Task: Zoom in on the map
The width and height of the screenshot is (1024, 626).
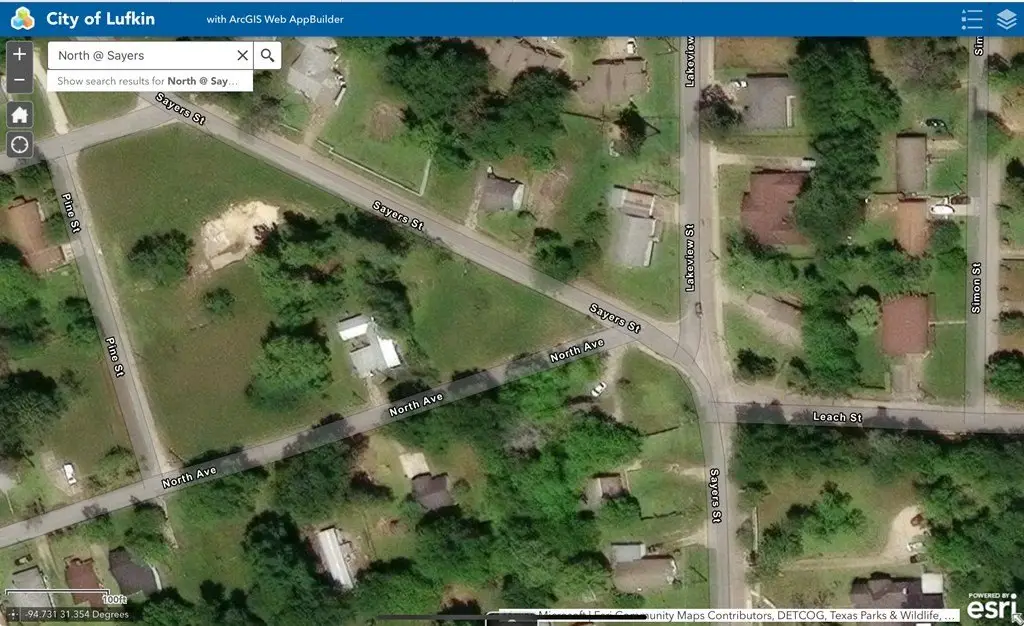Action: tap(20, 54)
